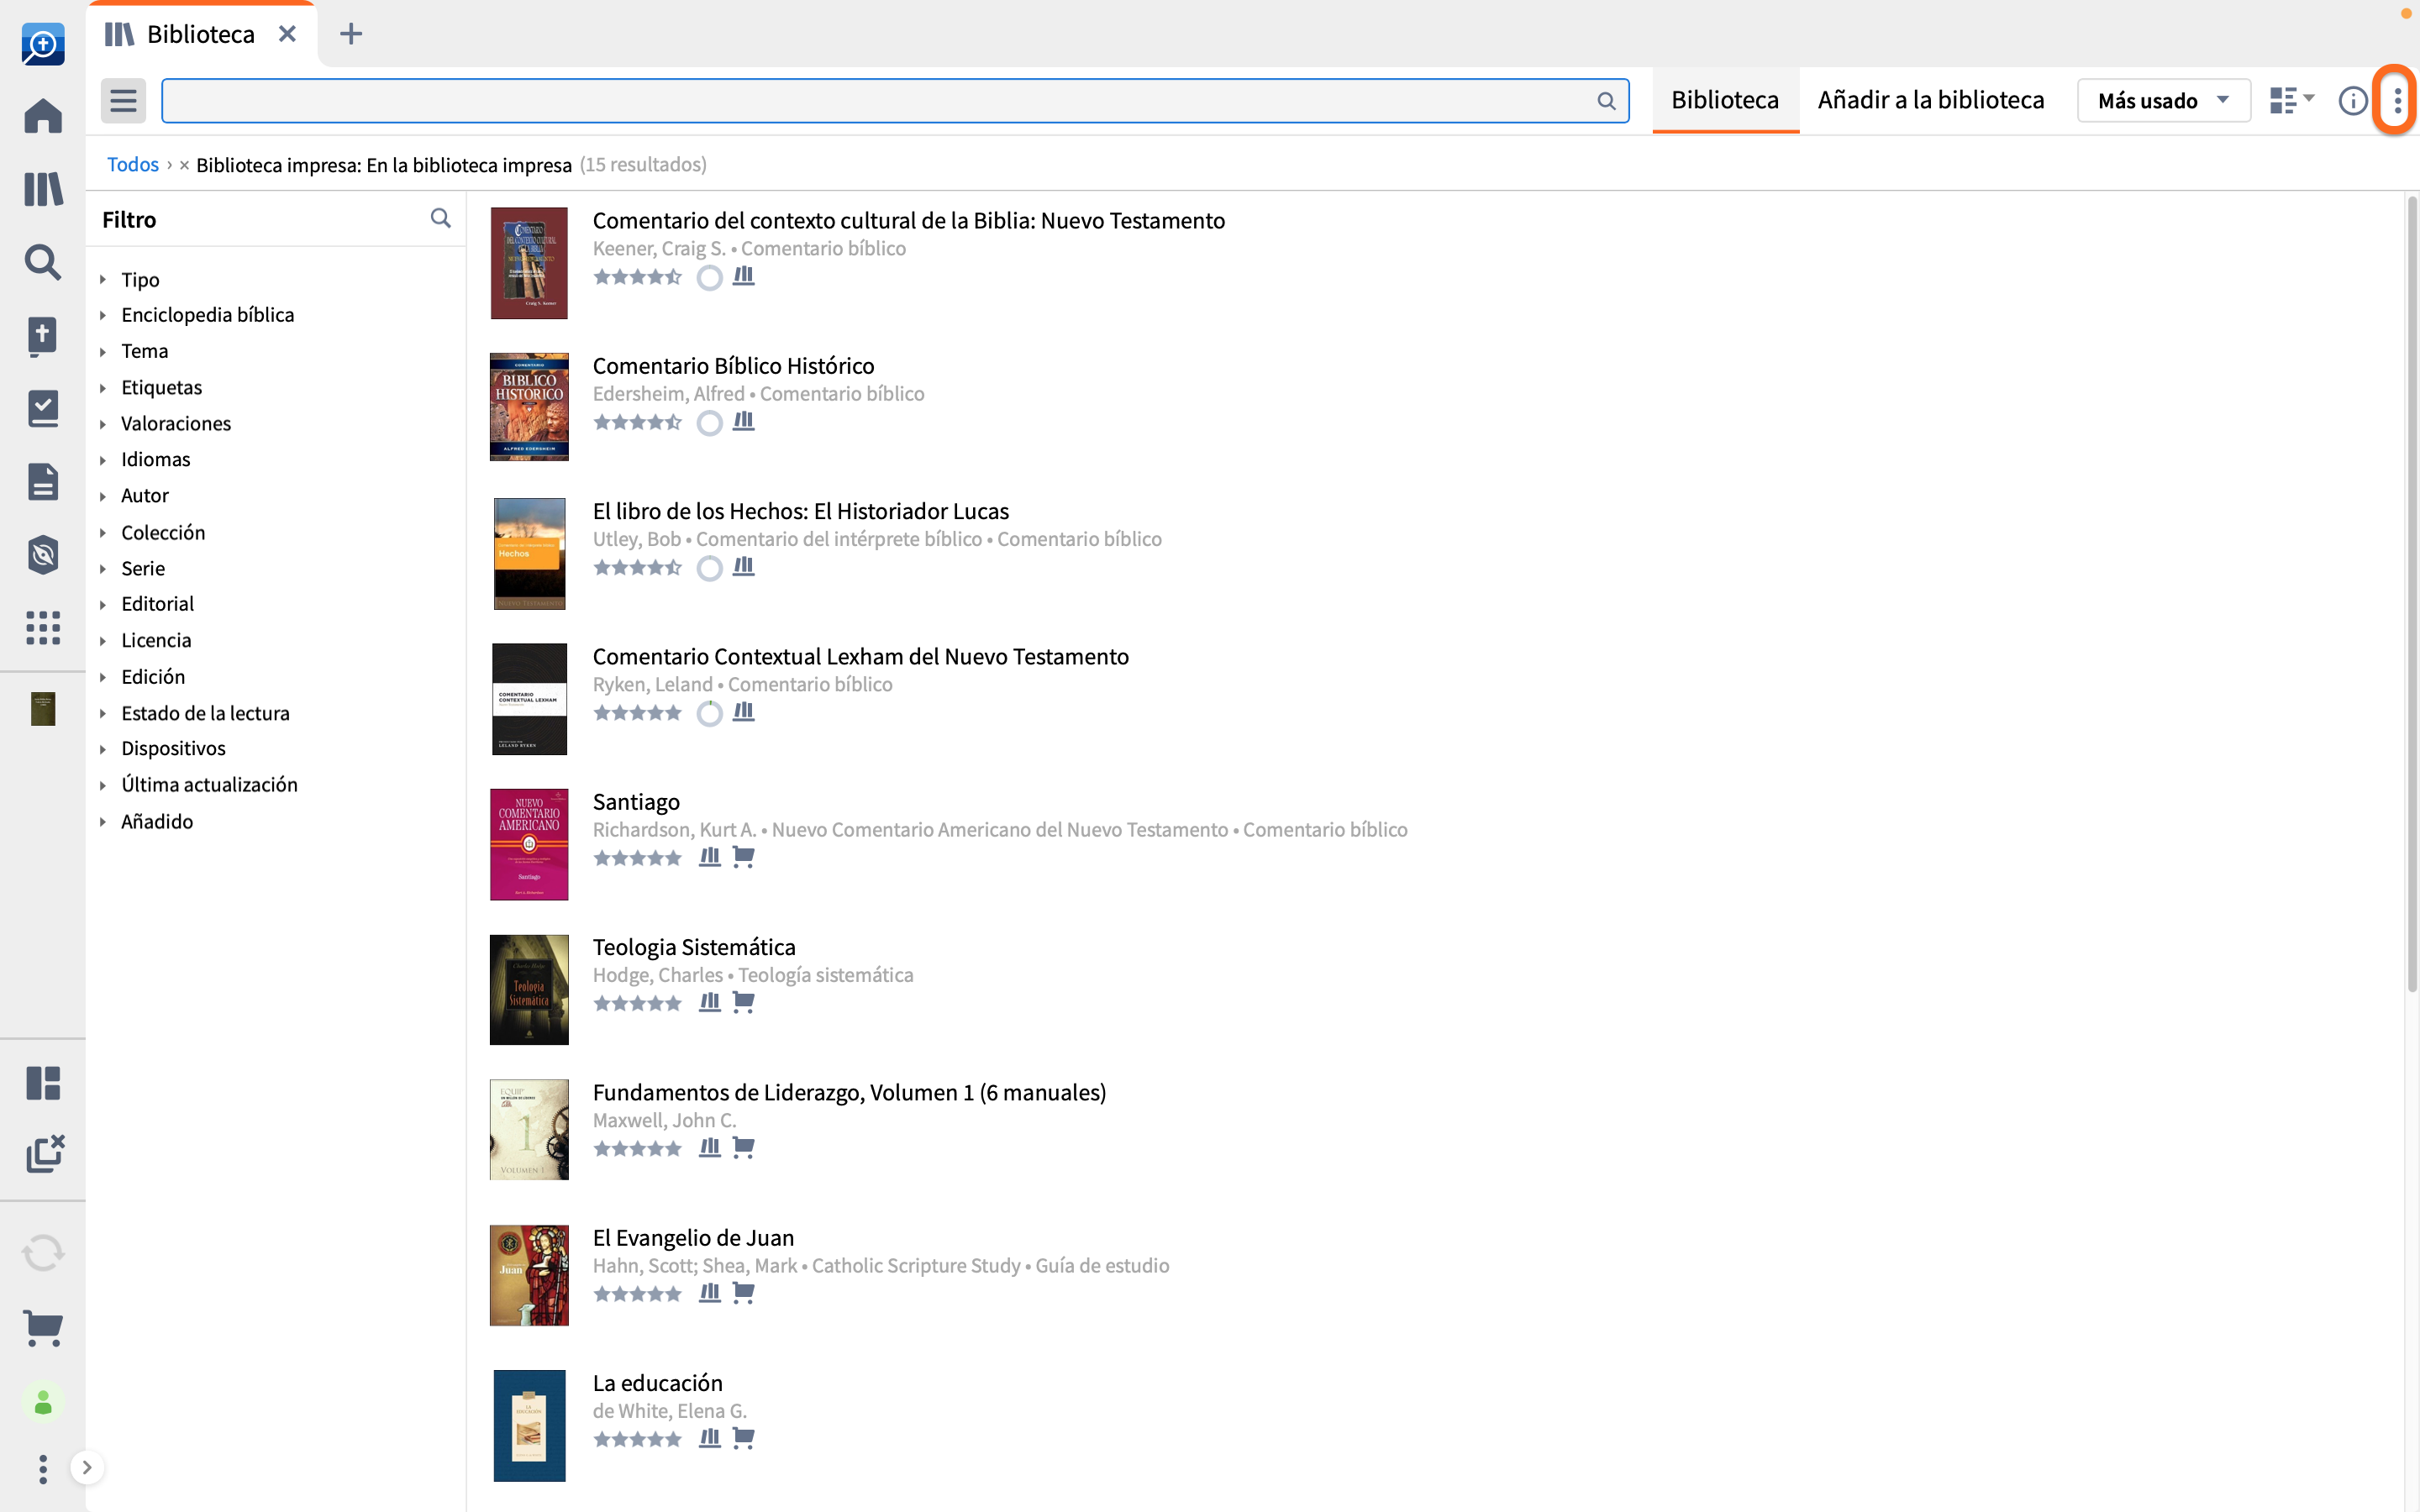The height and width of the screenshot is (1512, 2420).
Task: Open the Más usado sort dropdown
Action: 2163,101
